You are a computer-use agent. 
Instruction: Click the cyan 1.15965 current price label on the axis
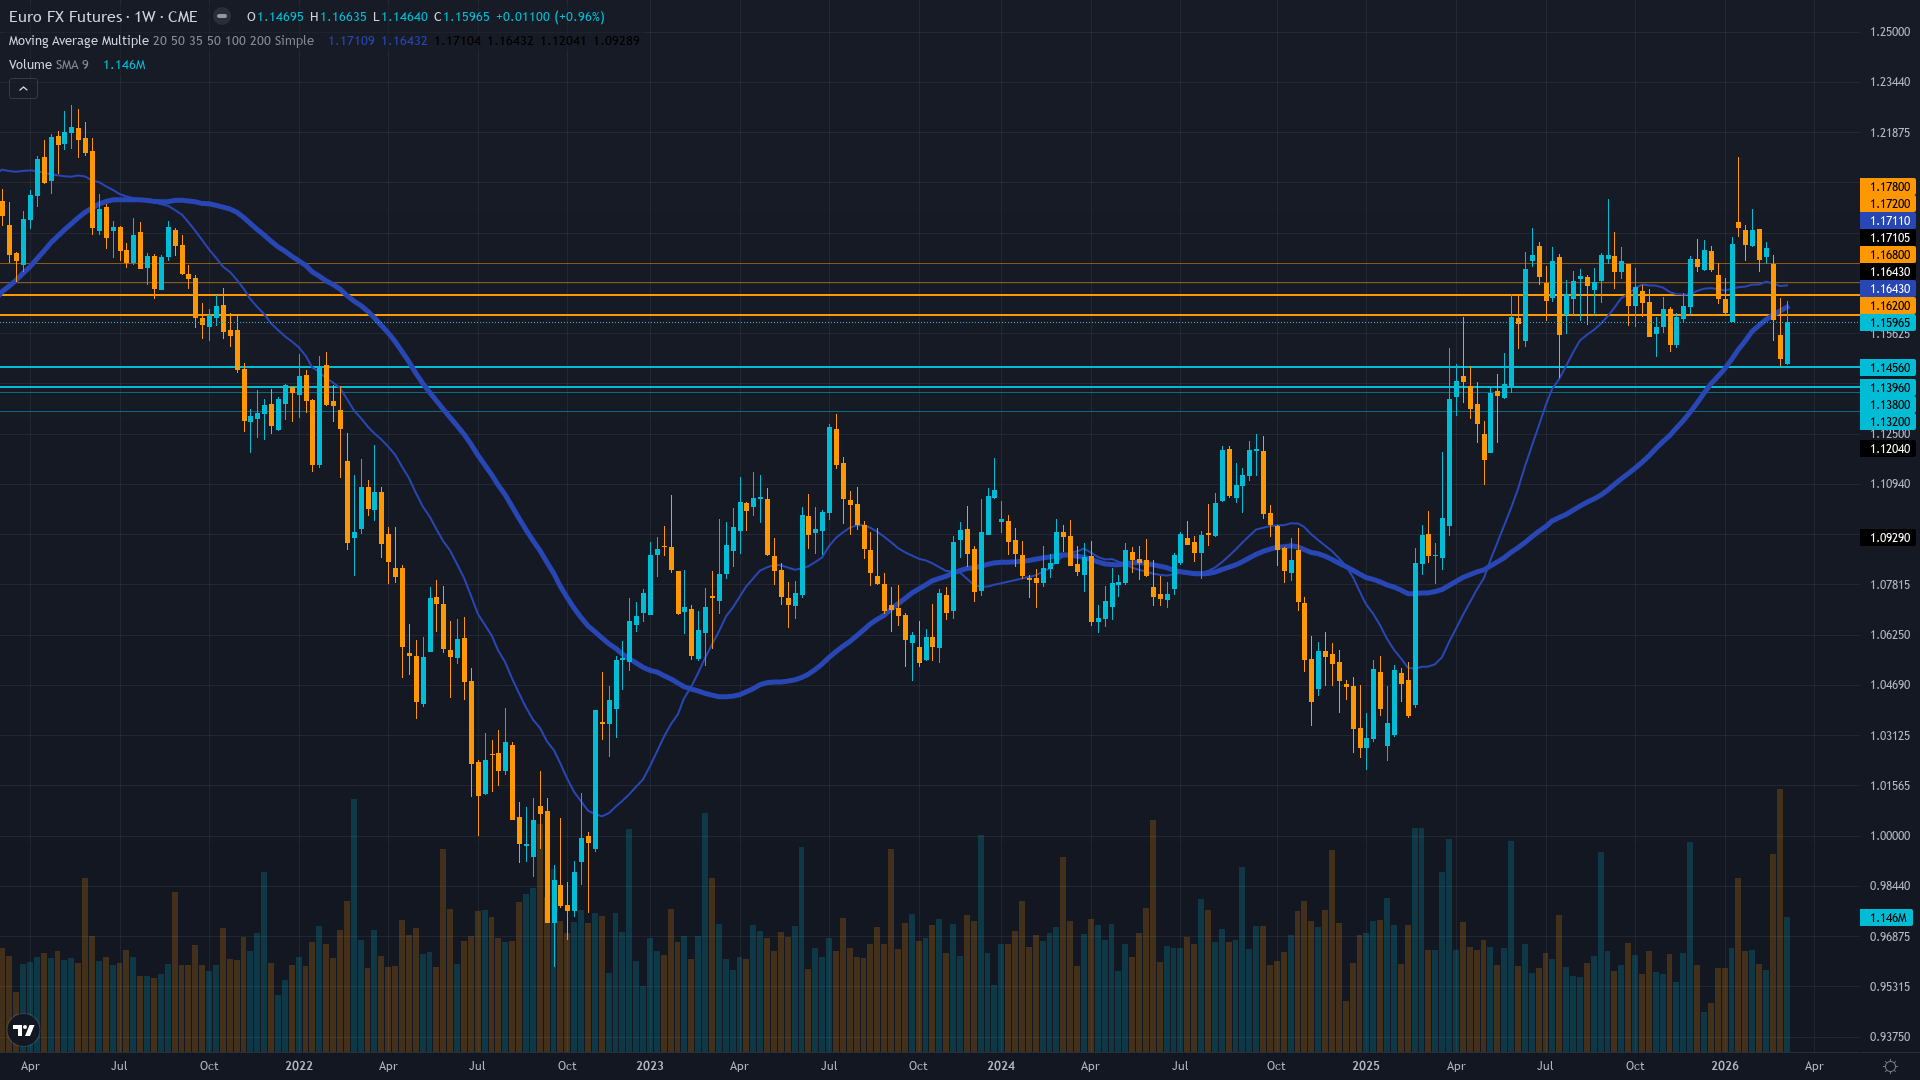(x=1888, y=323)
